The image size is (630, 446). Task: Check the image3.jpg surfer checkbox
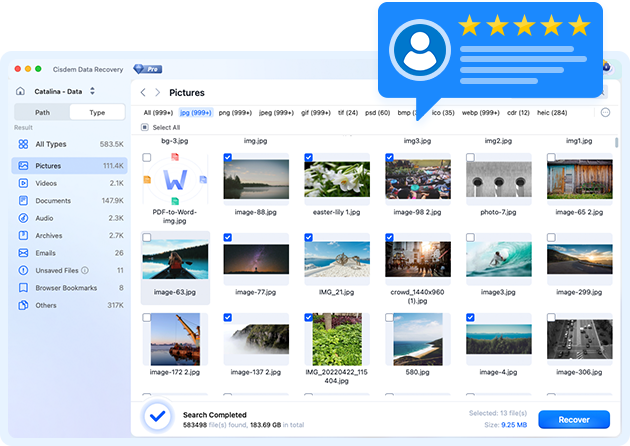(470, 237)
